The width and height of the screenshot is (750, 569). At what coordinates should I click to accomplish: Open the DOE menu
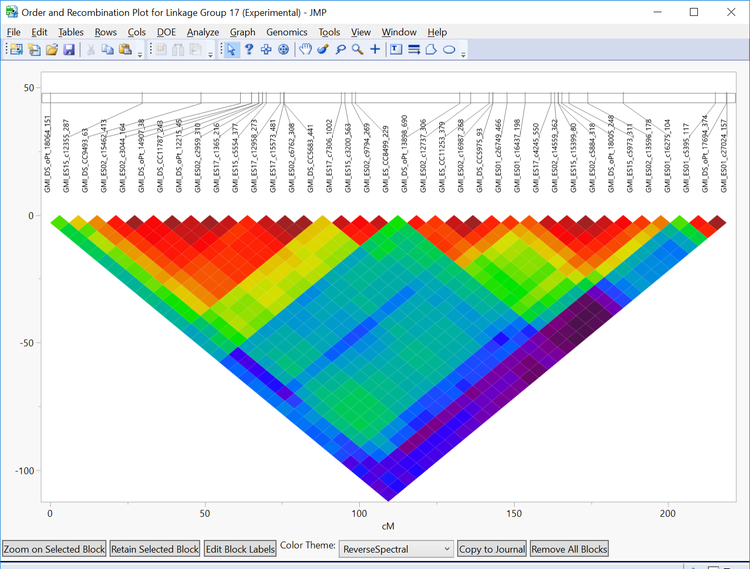(x=166, y=32)
